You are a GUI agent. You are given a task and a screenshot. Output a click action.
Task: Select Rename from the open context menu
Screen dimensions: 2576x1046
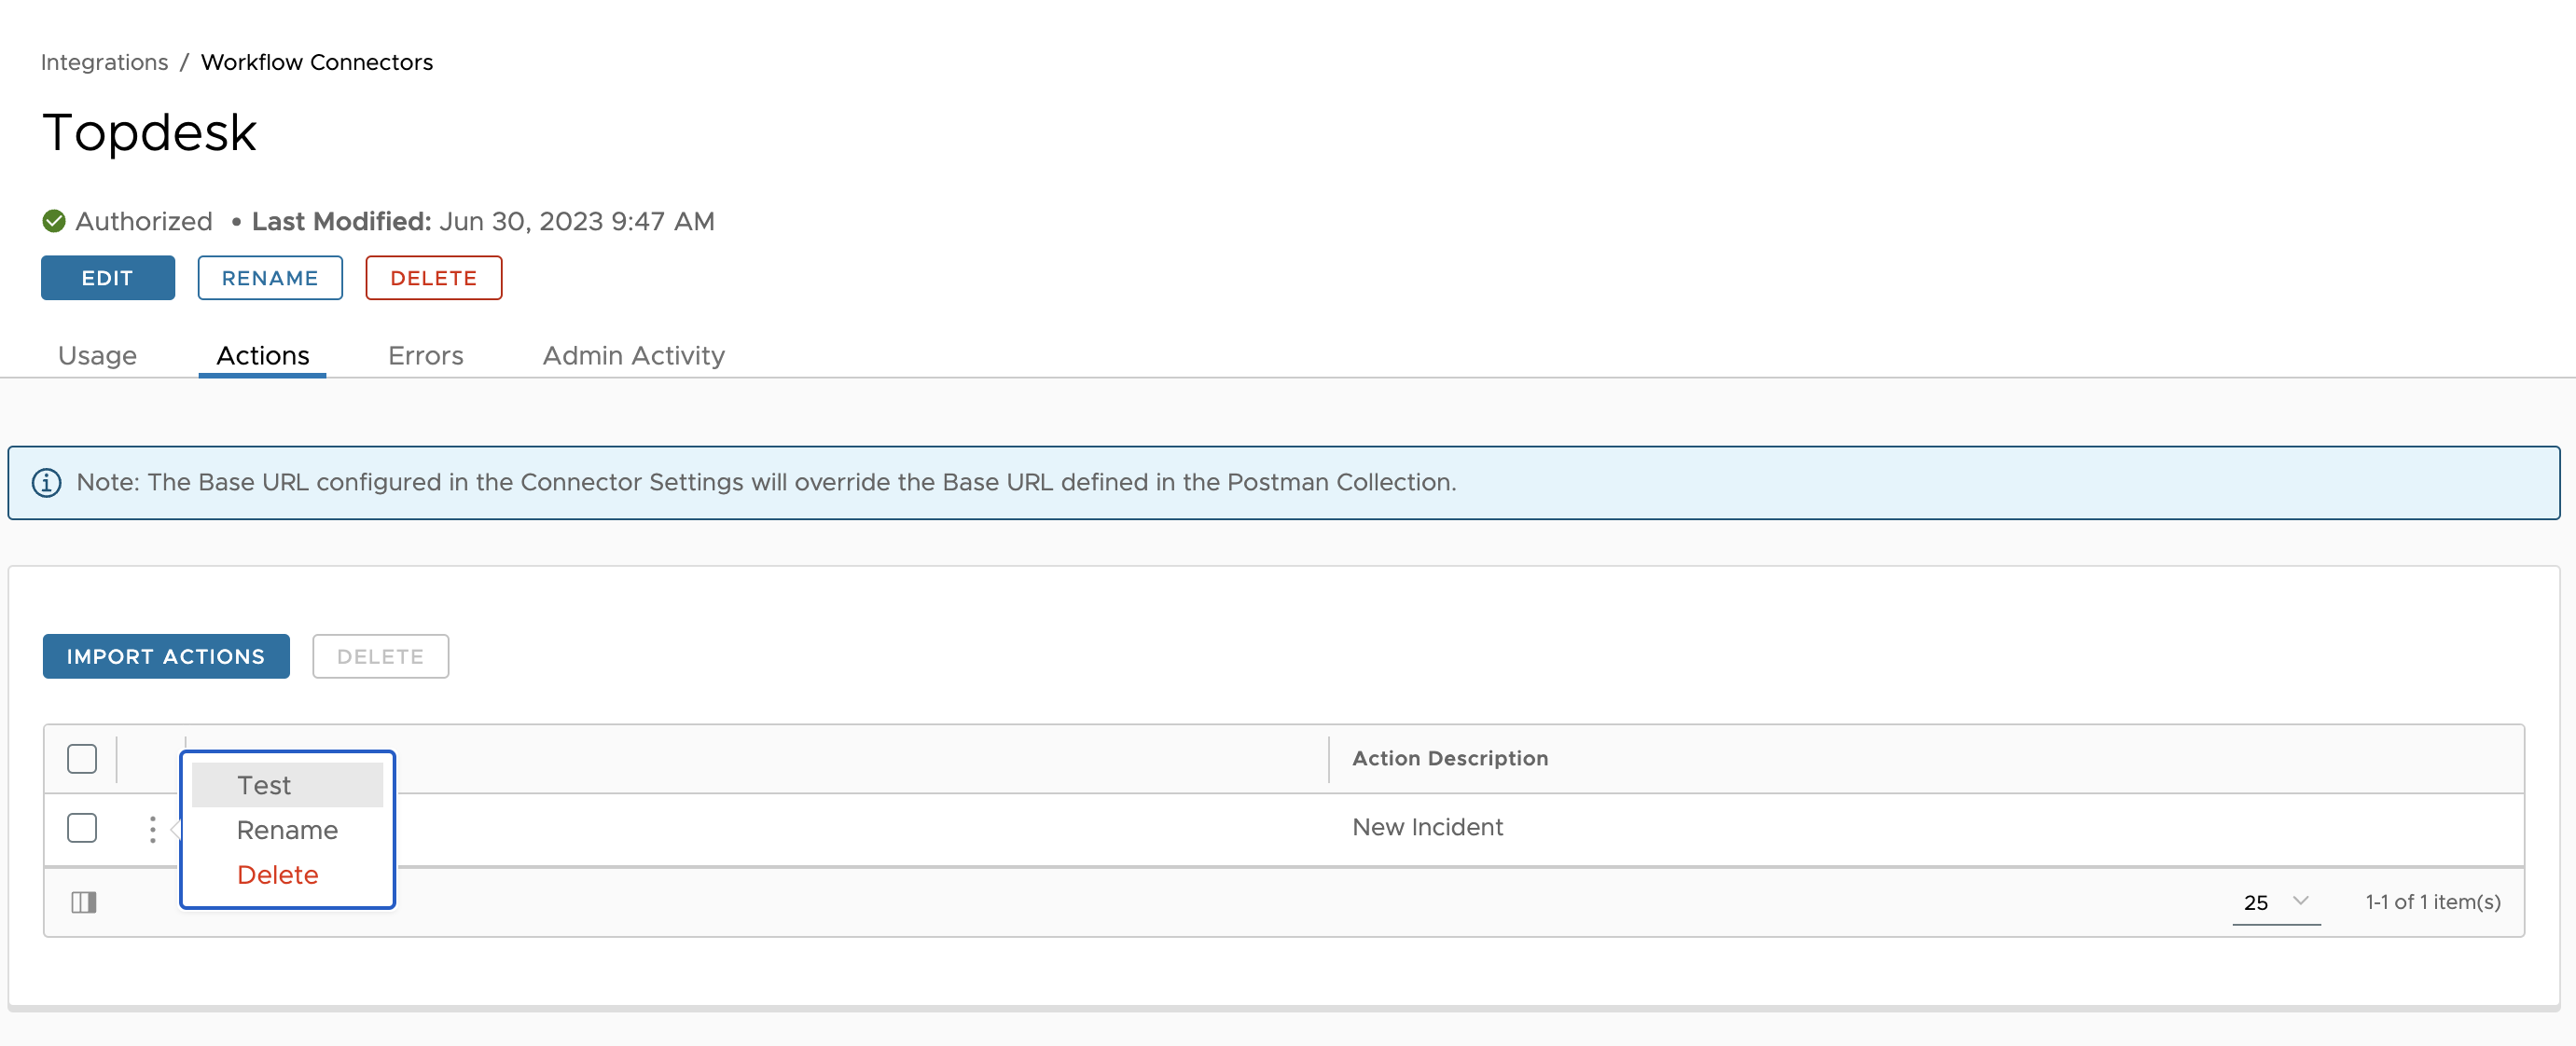click(x=287, y=829)
